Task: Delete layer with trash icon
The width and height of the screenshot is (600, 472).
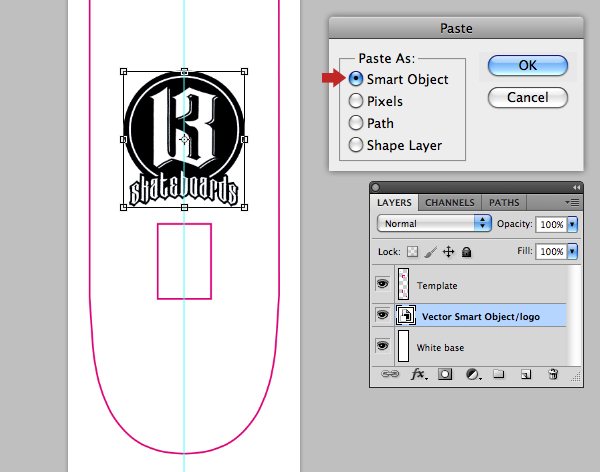Action: pos(553,374)
